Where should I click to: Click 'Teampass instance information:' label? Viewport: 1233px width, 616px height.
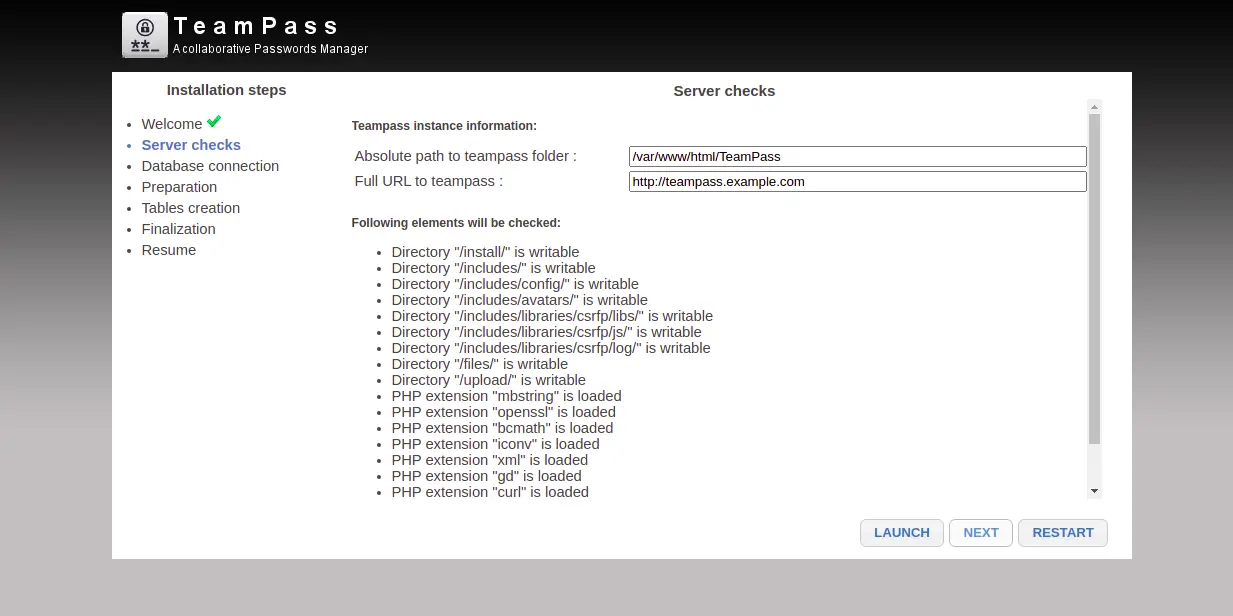[x=444, y=126]
